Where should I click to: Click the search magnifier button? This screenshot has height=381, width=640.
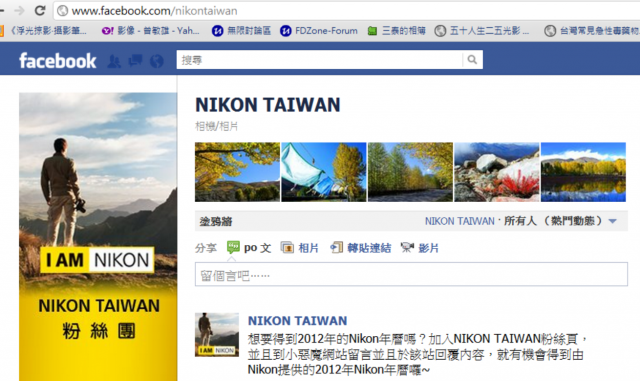click(472, 60)
